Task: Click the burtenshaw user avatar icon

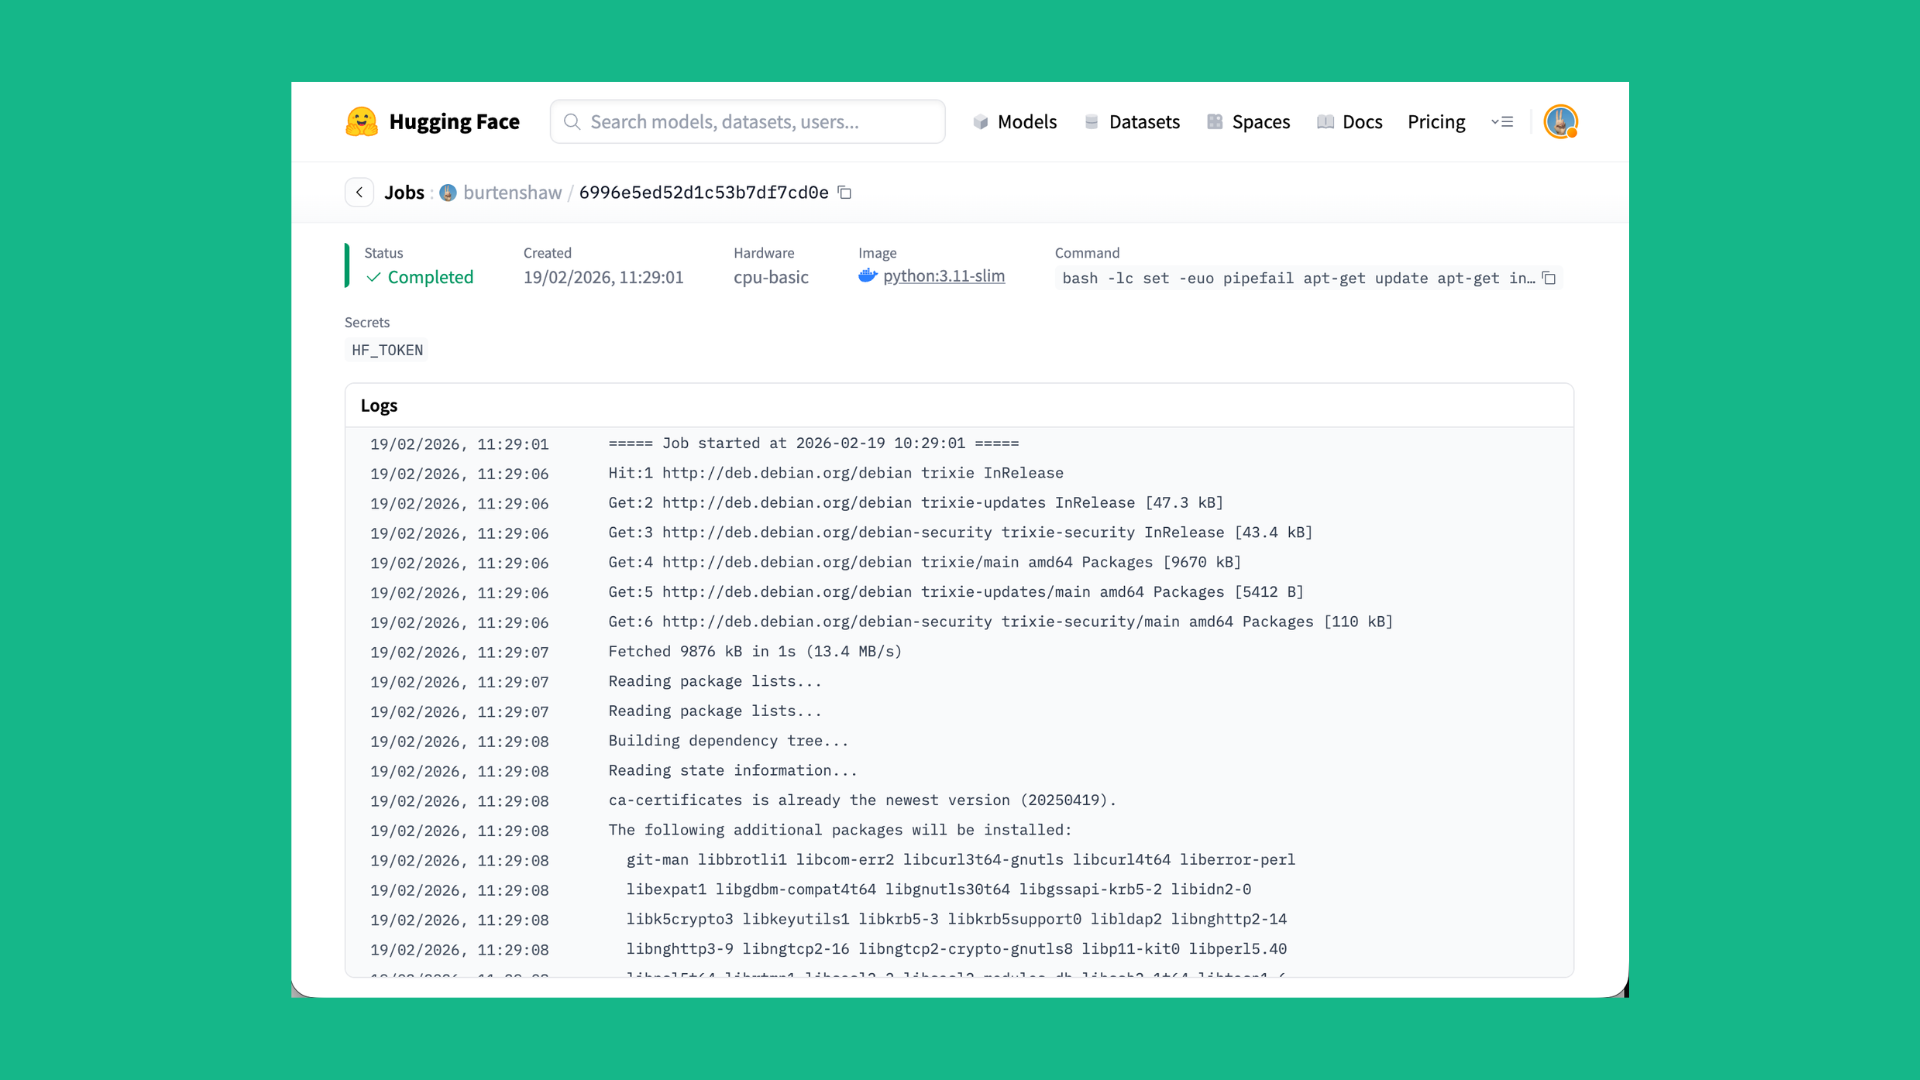Action: coord(448,193)
